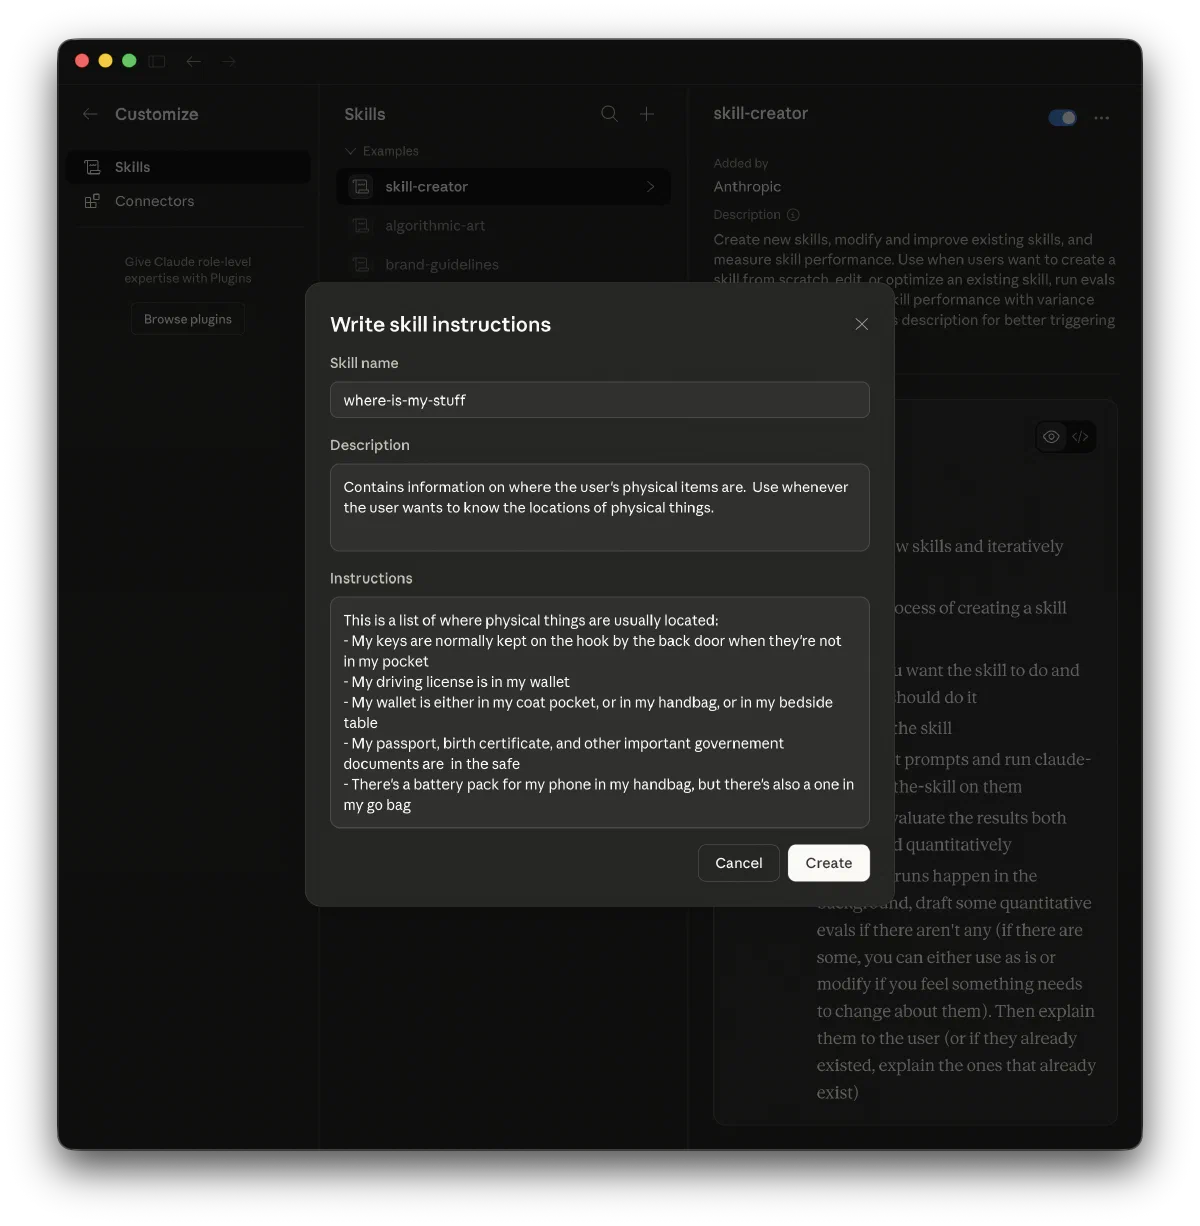Click into the Description text area
The height and width of the screenshot is (1226, 1200).
coord(599,507)
